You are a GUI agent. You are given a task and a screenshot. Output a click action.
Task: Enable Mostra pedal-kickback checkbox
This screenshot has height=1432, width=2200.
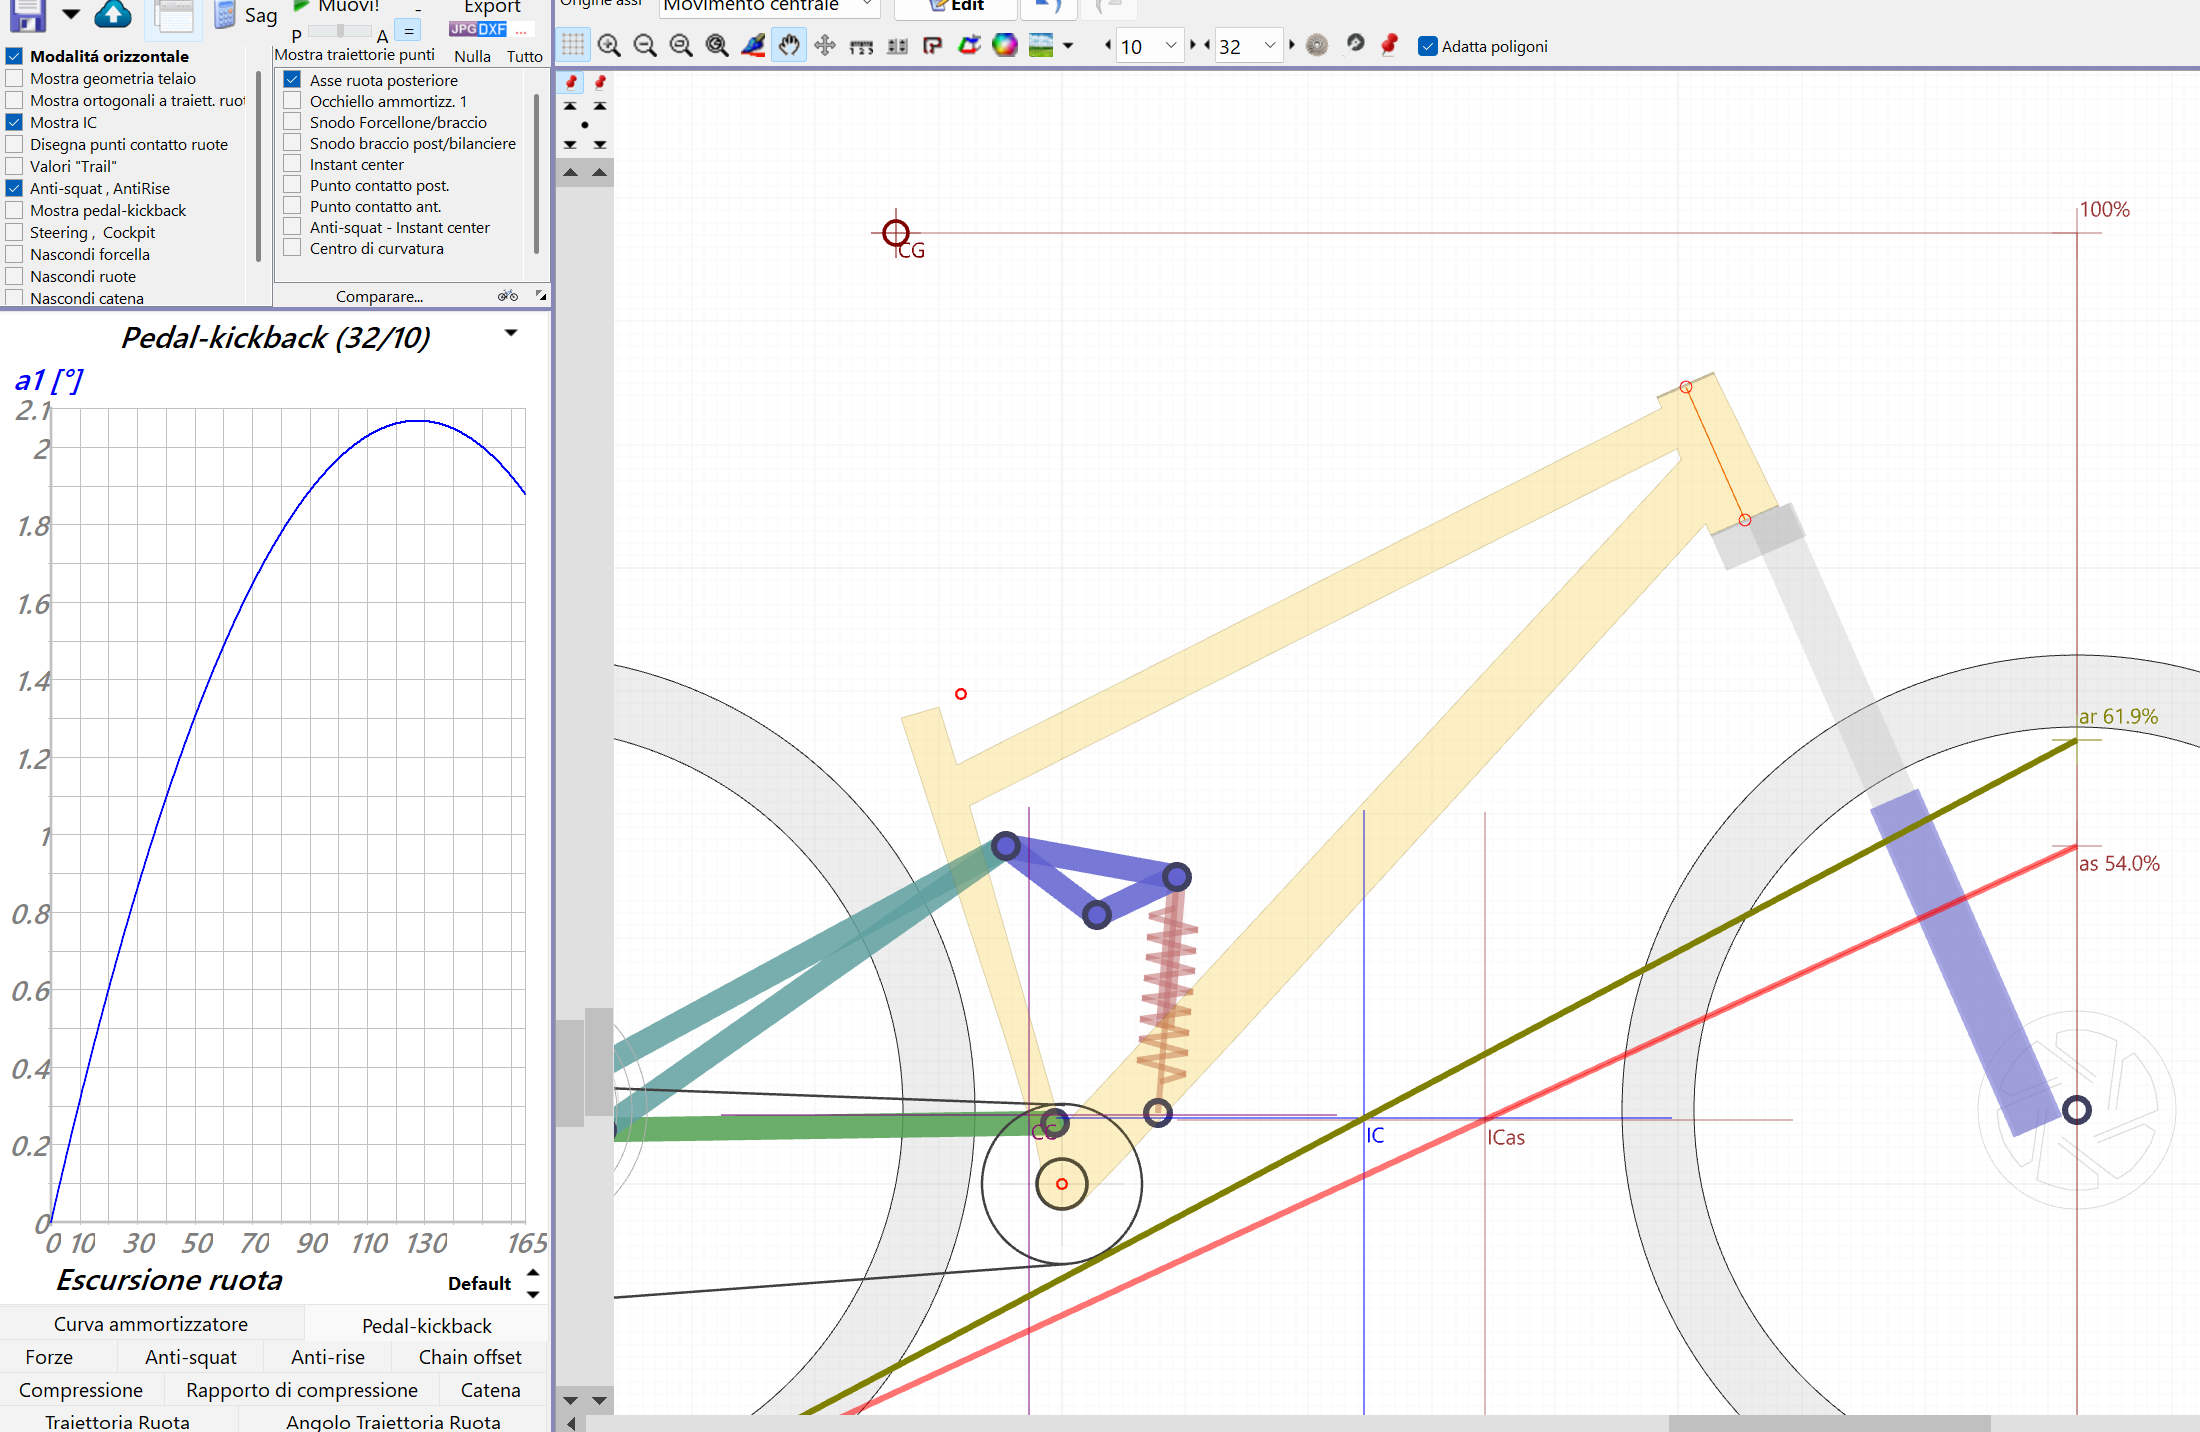click(15, 210)
